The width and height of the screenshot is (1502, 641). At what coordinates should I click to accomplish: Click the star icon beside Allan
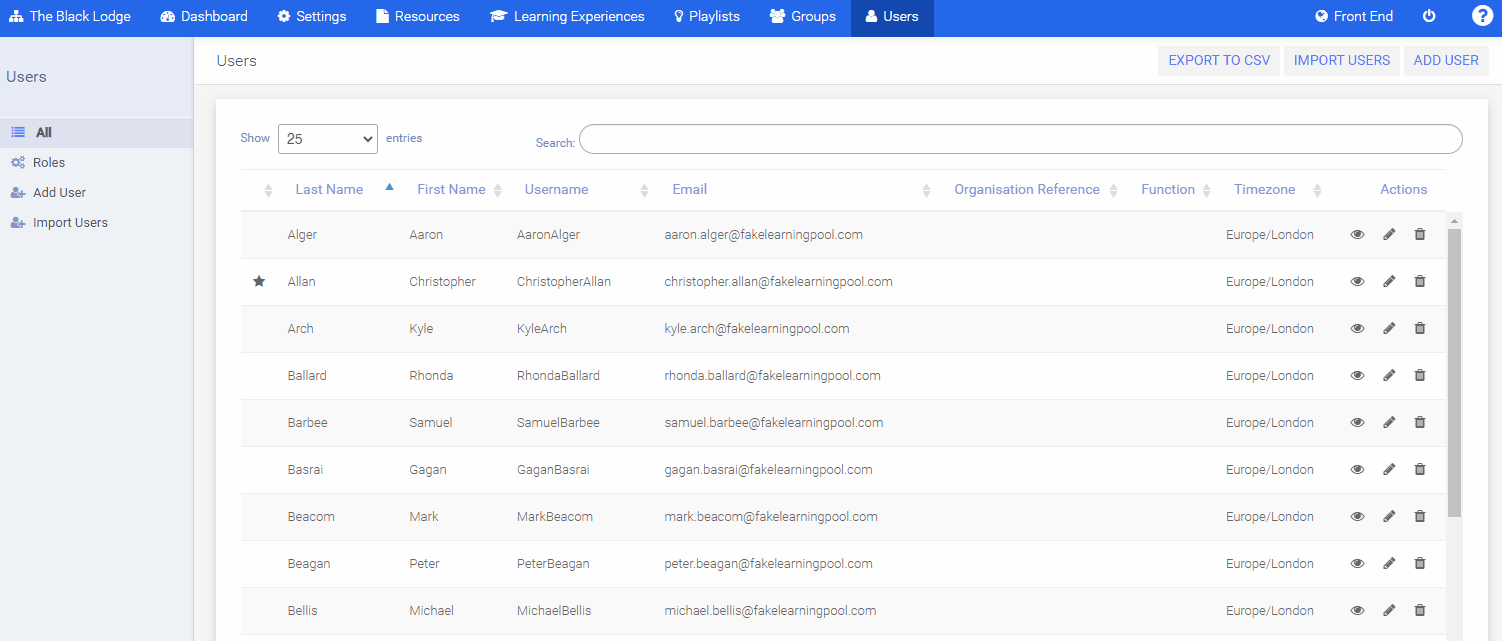pyautogui.click(x=259, y=282)
